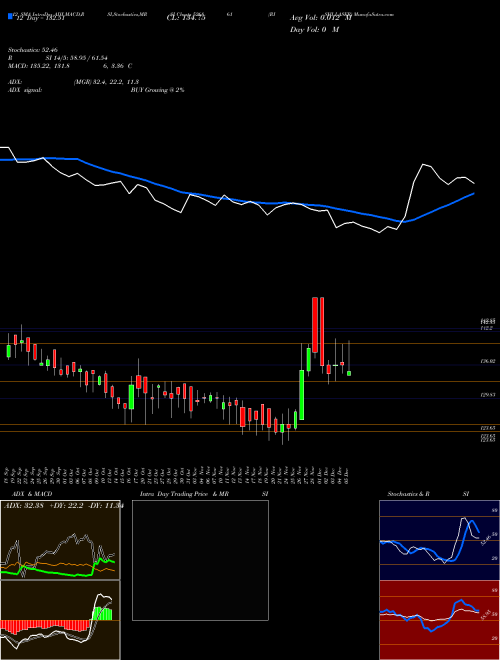Open the navy Stochastics chart panel

[439, 540]
